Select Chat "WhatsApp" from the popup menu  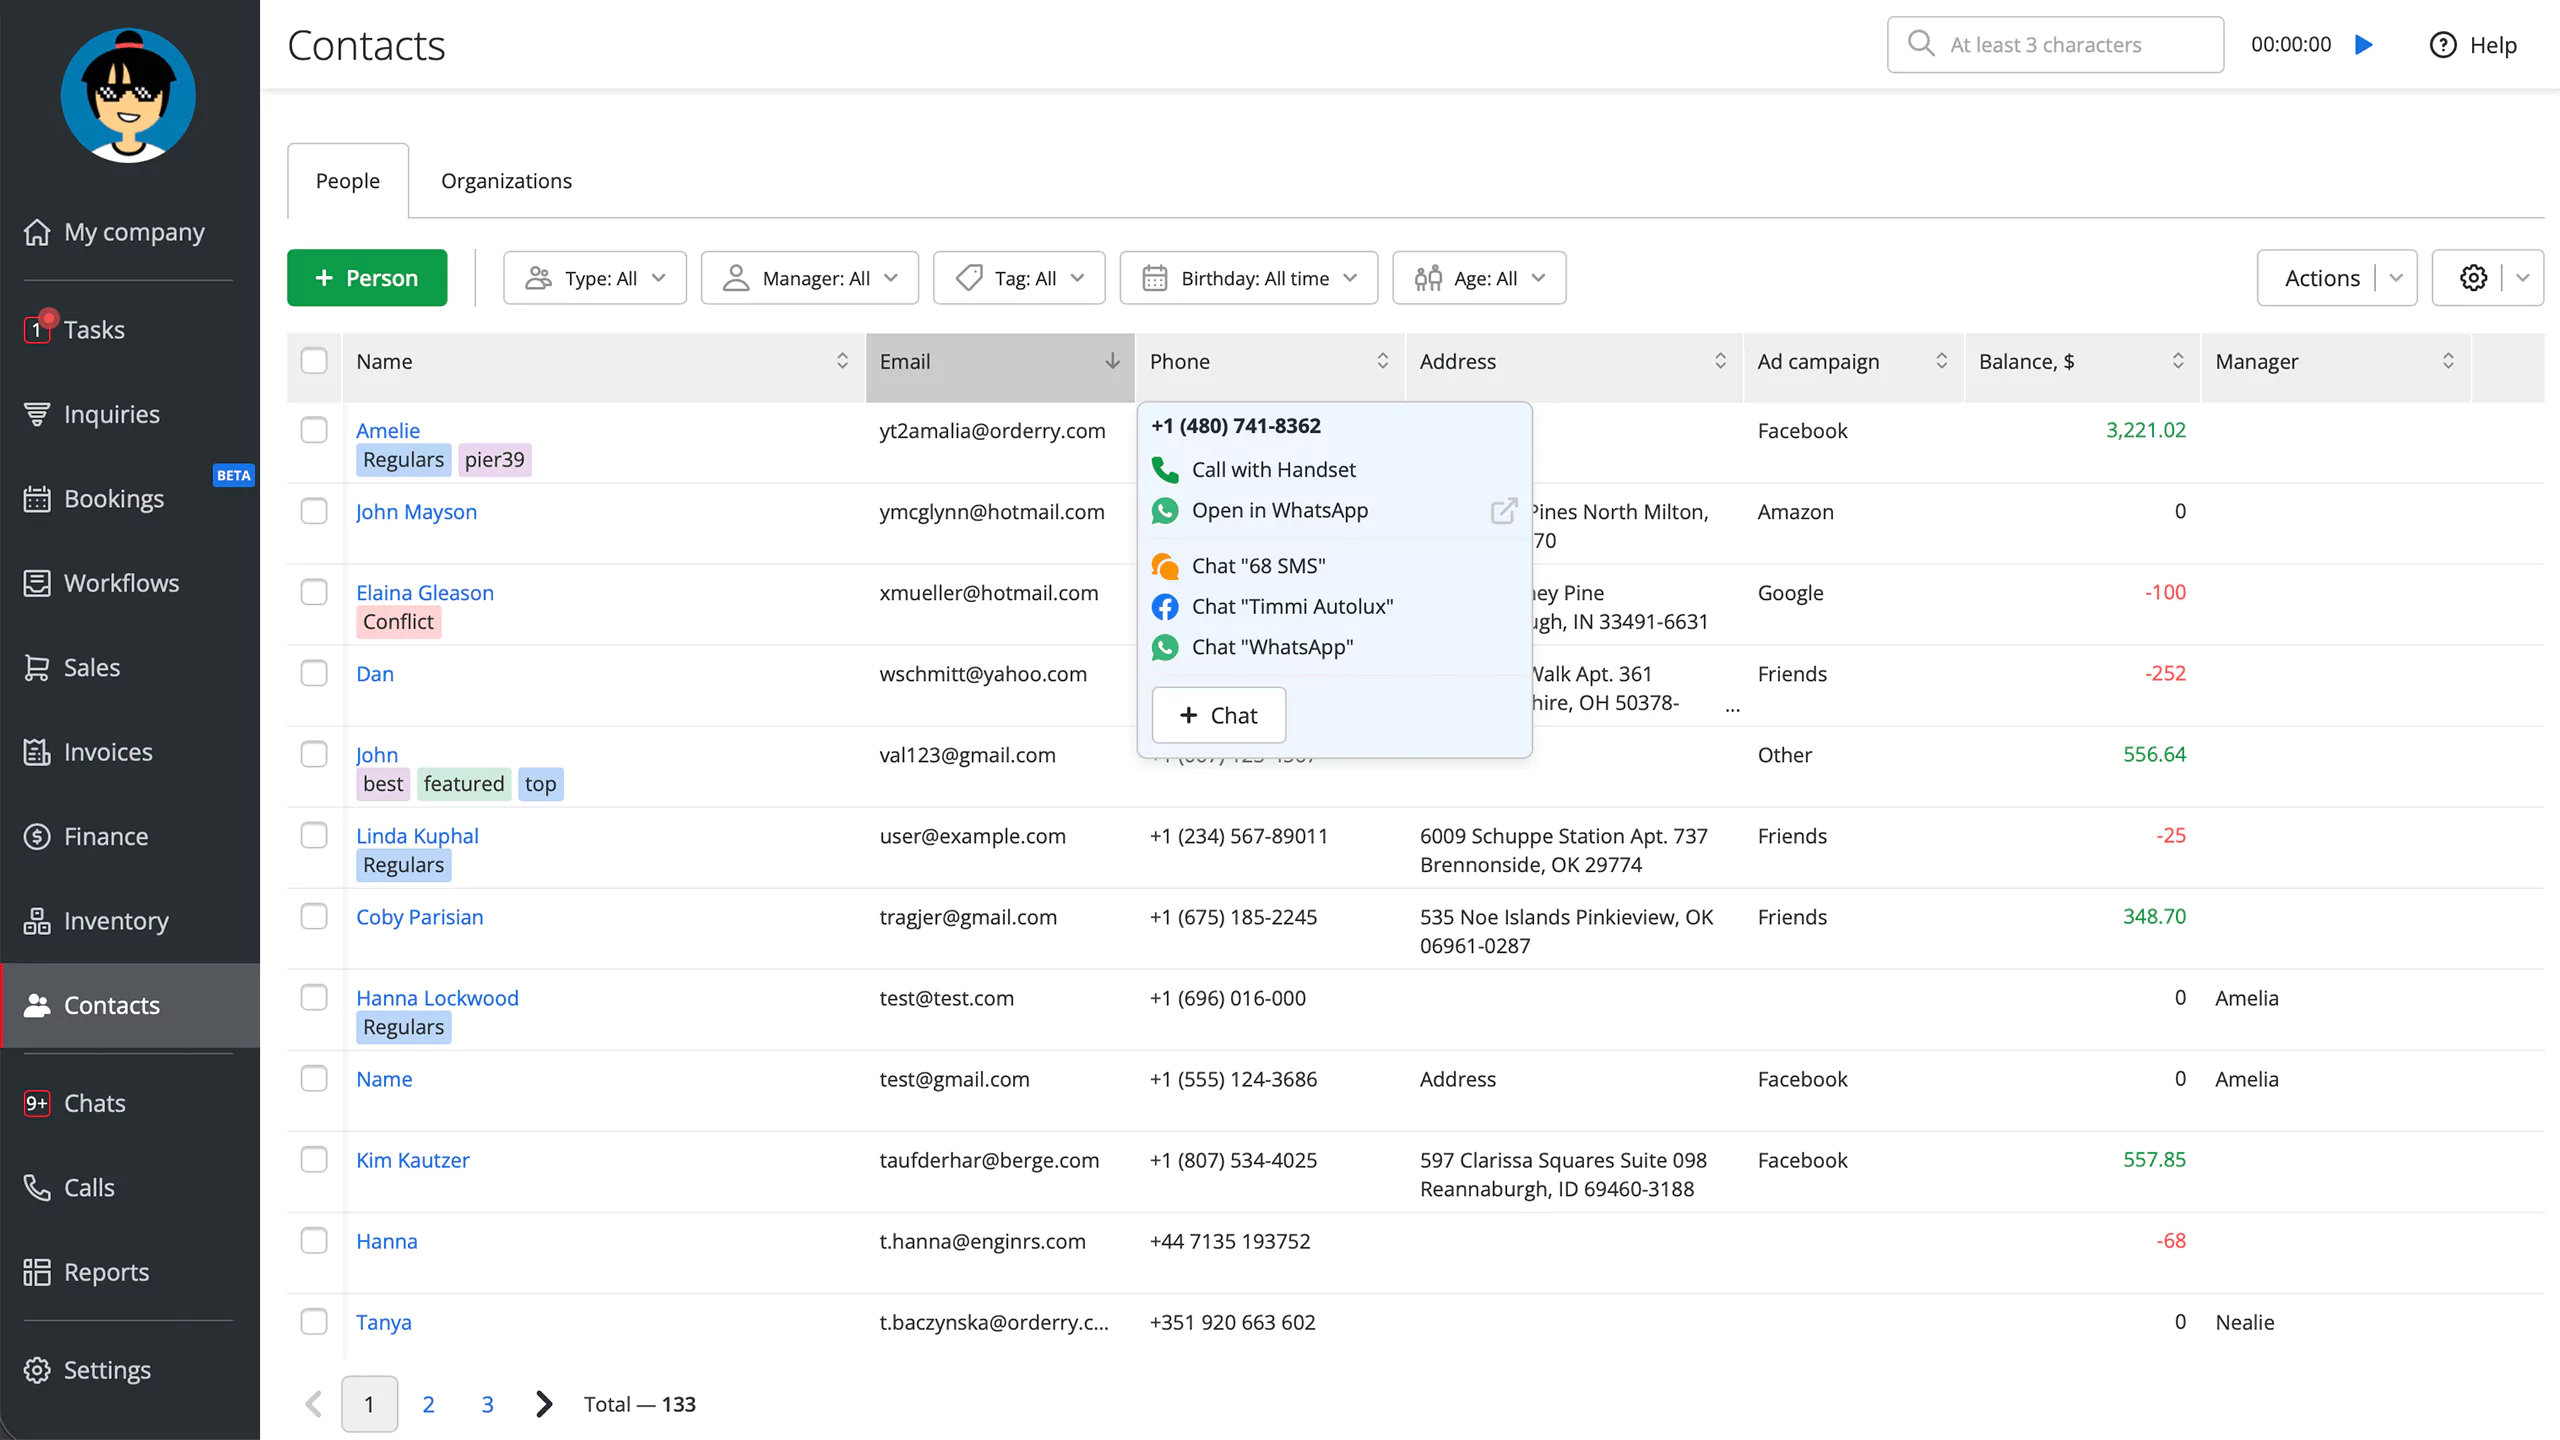(x=1271, y=647)
